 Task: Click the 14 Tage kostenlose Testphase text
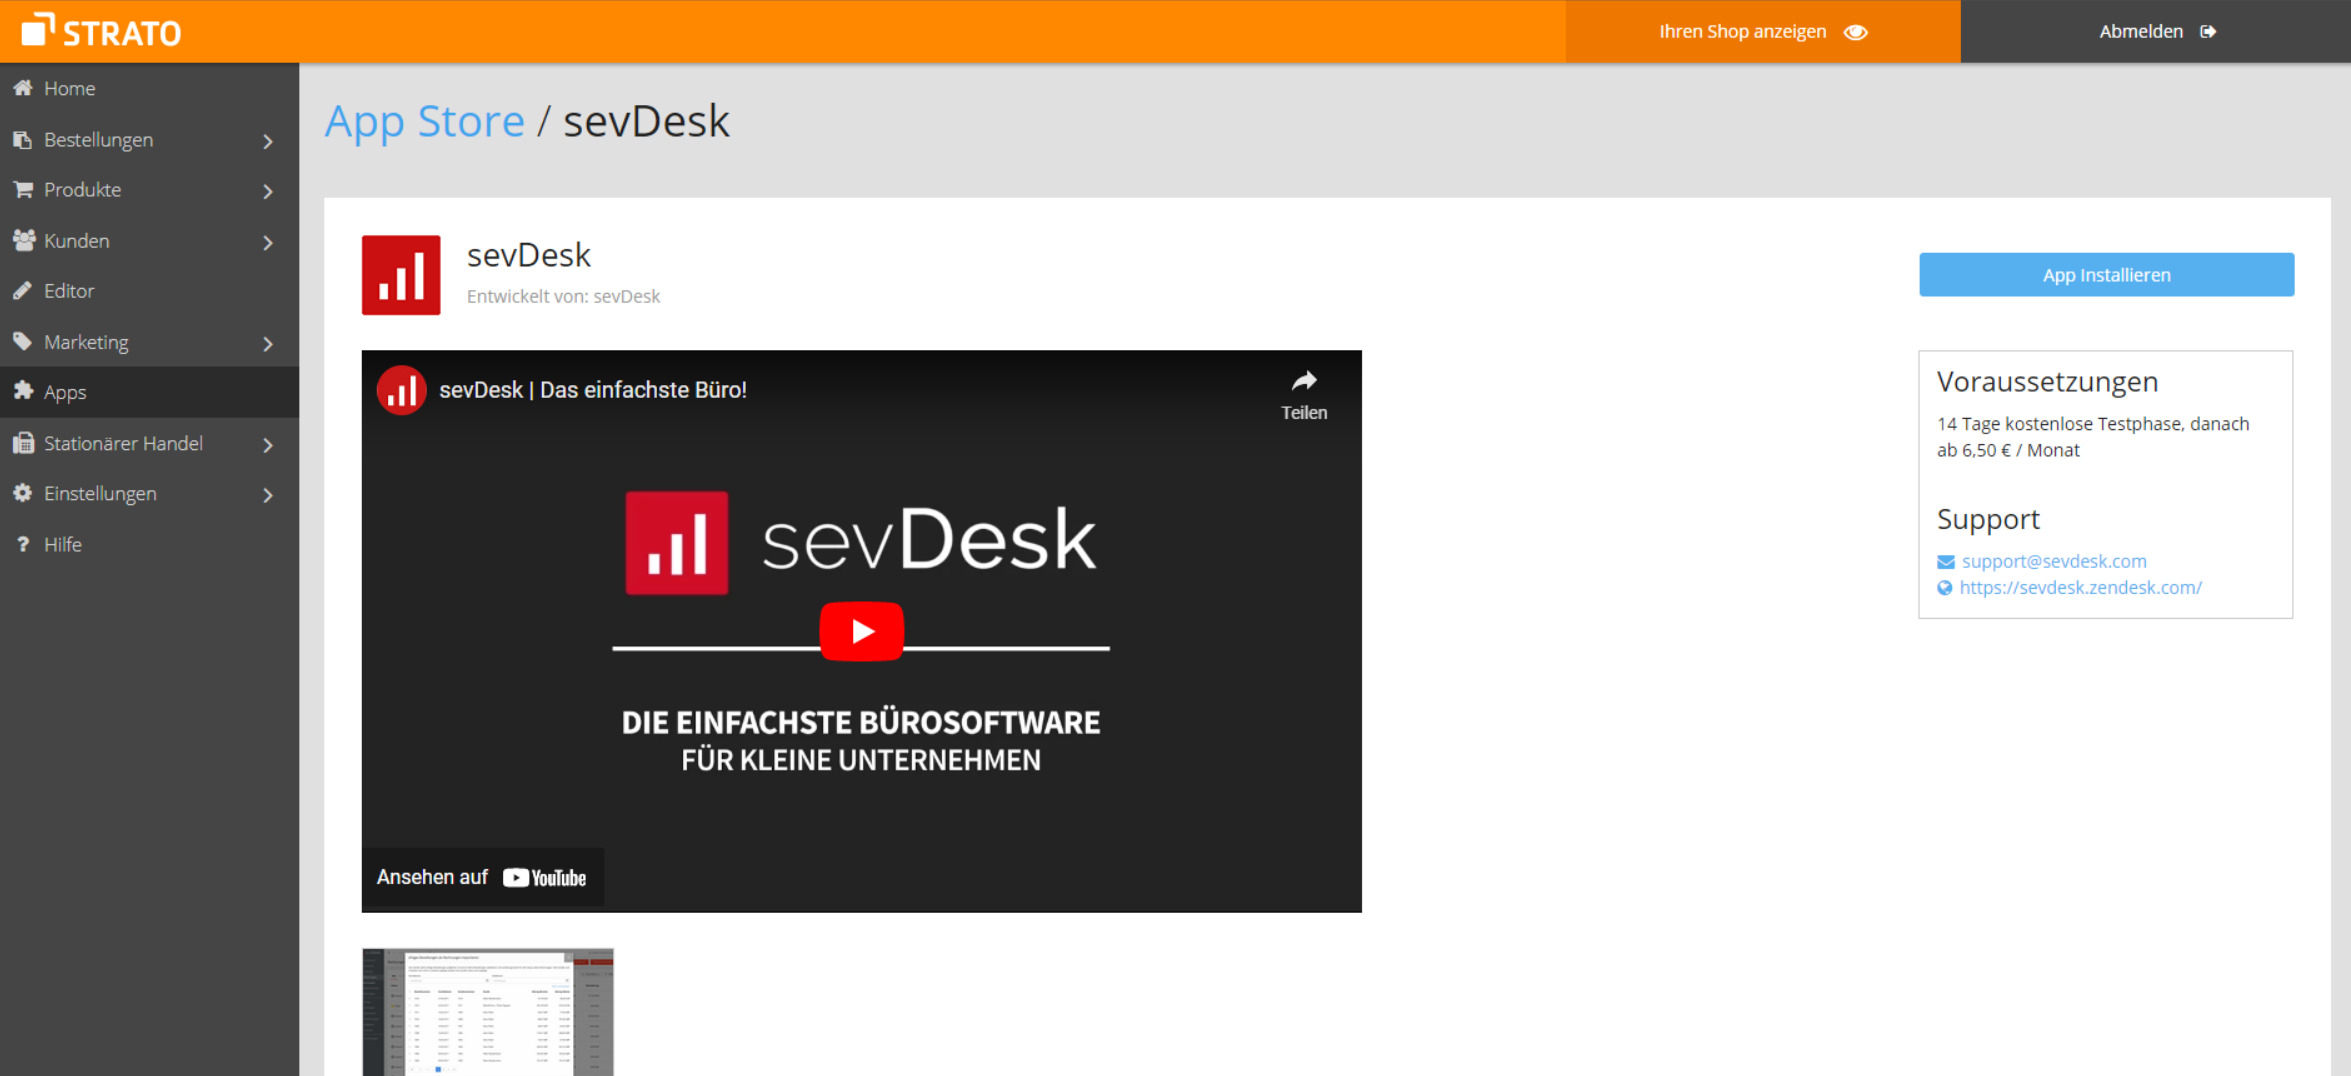tap(2092, 437)
